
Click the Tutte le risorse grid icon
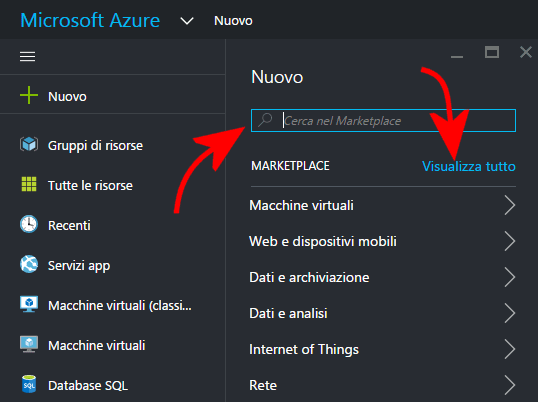click(29, 184)
